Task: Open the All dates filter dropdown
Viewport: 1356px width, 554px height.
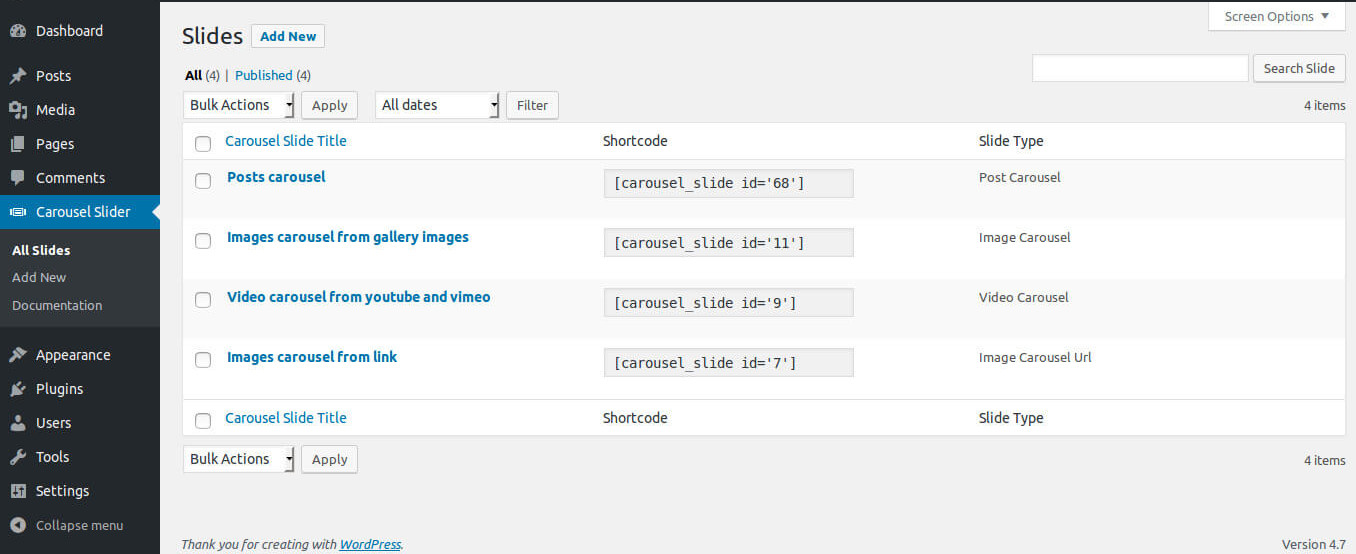Action: [x=437, y=105]
